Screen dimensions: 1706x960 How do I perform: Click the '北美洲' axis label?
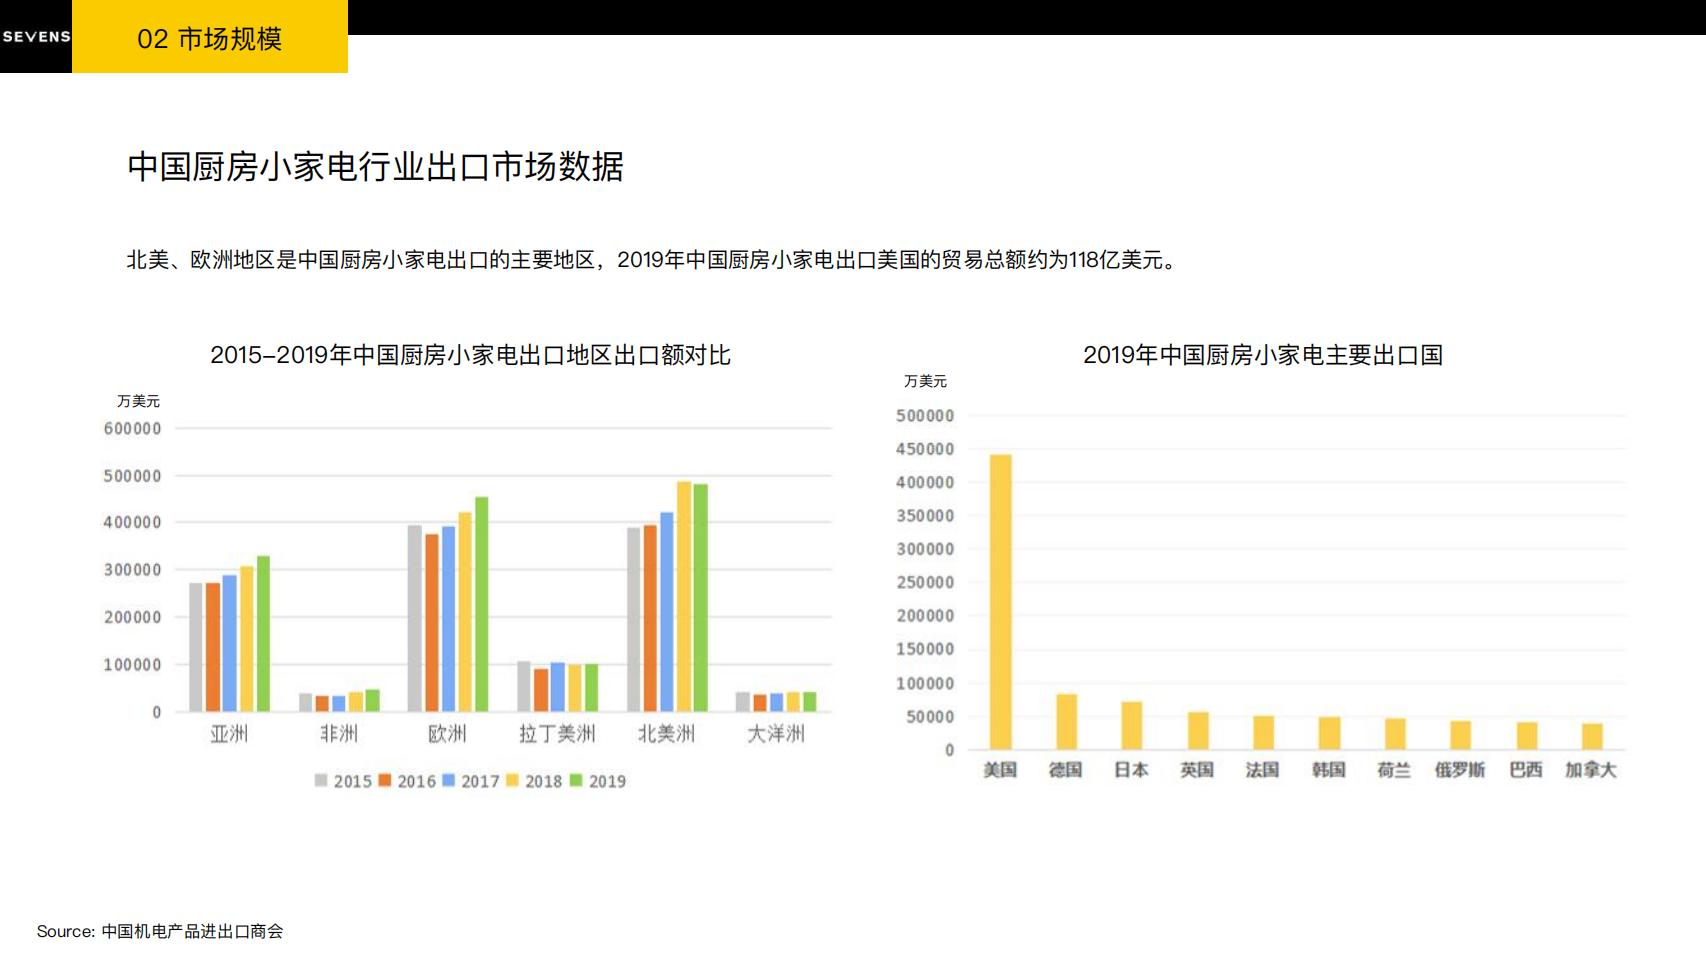666,734
